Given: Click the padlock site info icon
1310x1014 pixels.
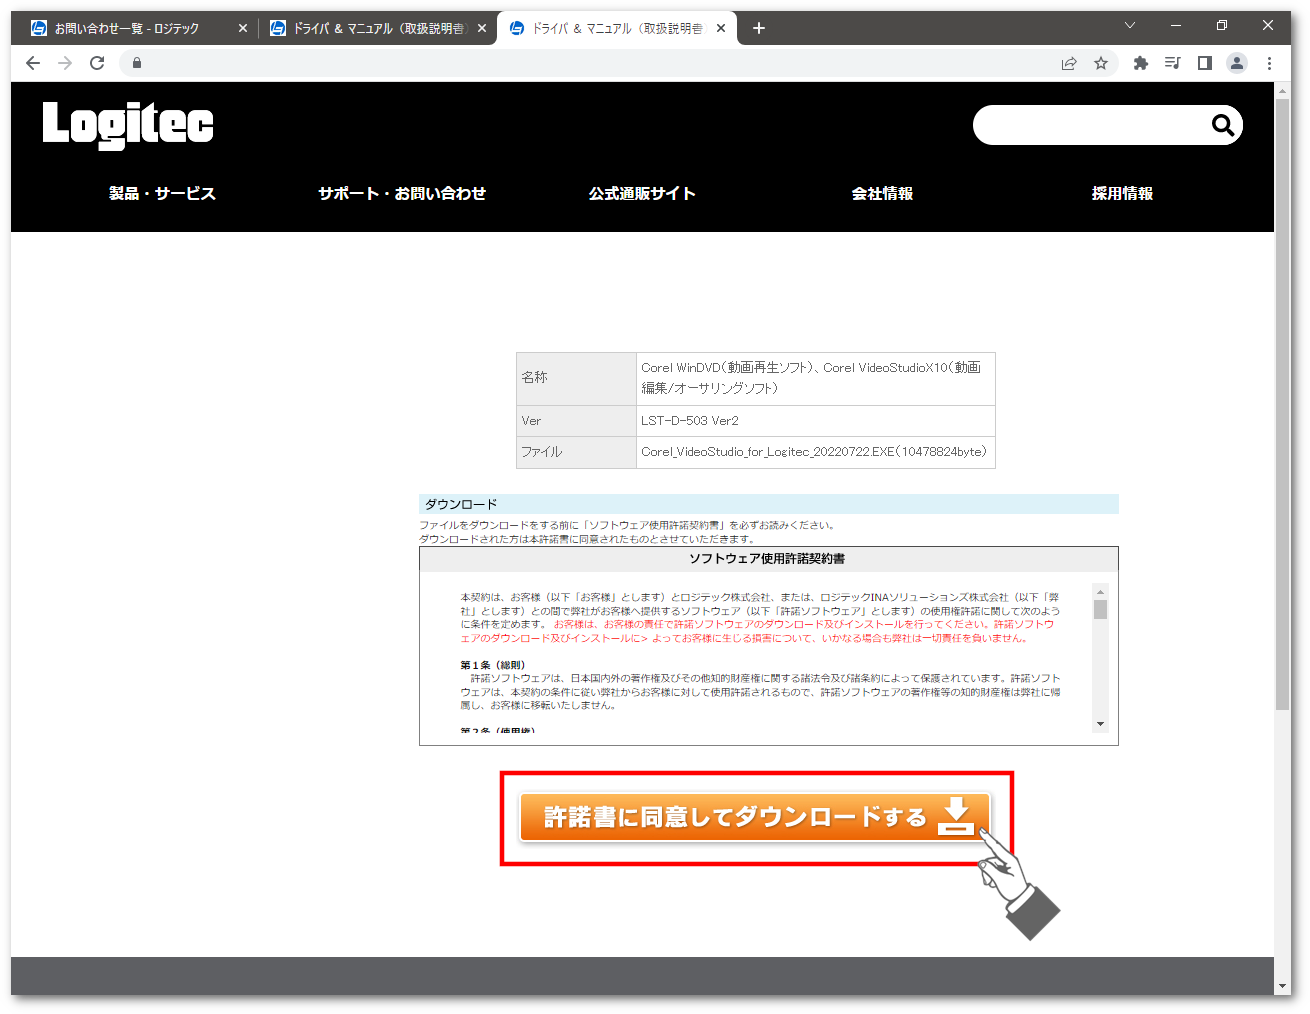Looking at the screenshot, I should [x=137, y=63].
